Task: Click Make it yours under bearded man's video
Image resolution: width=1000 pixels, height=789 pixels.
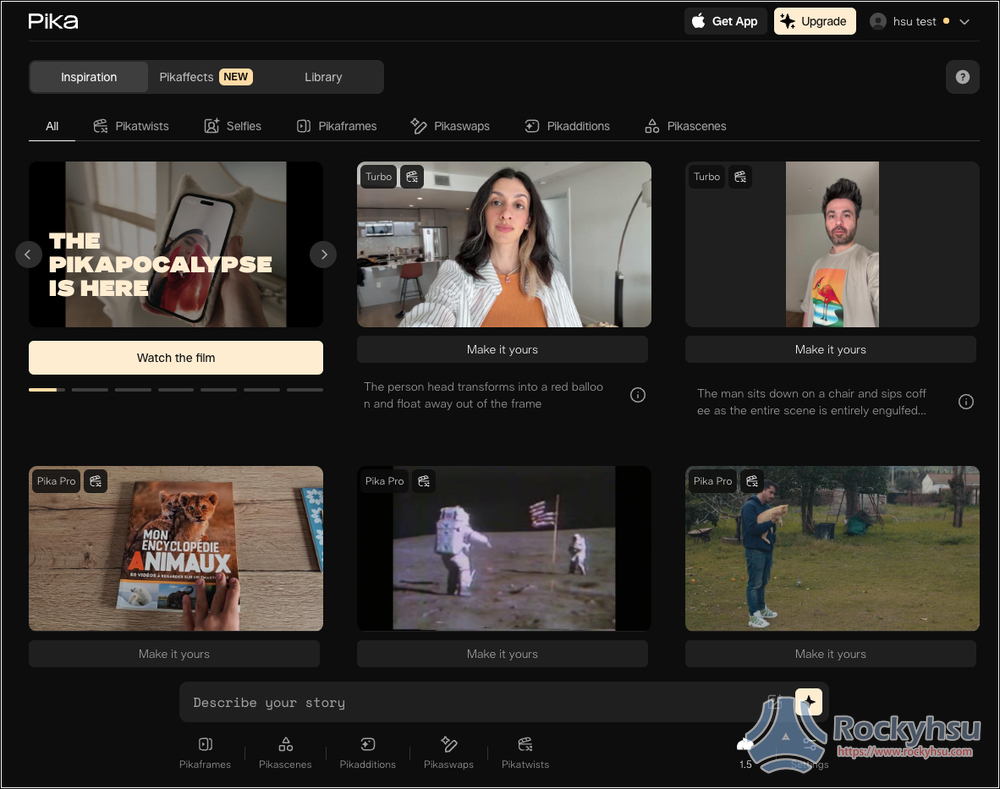Action: (830, 350)
